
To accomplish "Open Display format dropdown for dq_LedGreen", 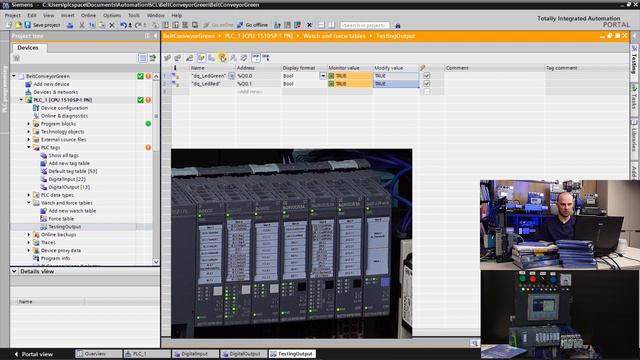I will (x=323, y=76).
